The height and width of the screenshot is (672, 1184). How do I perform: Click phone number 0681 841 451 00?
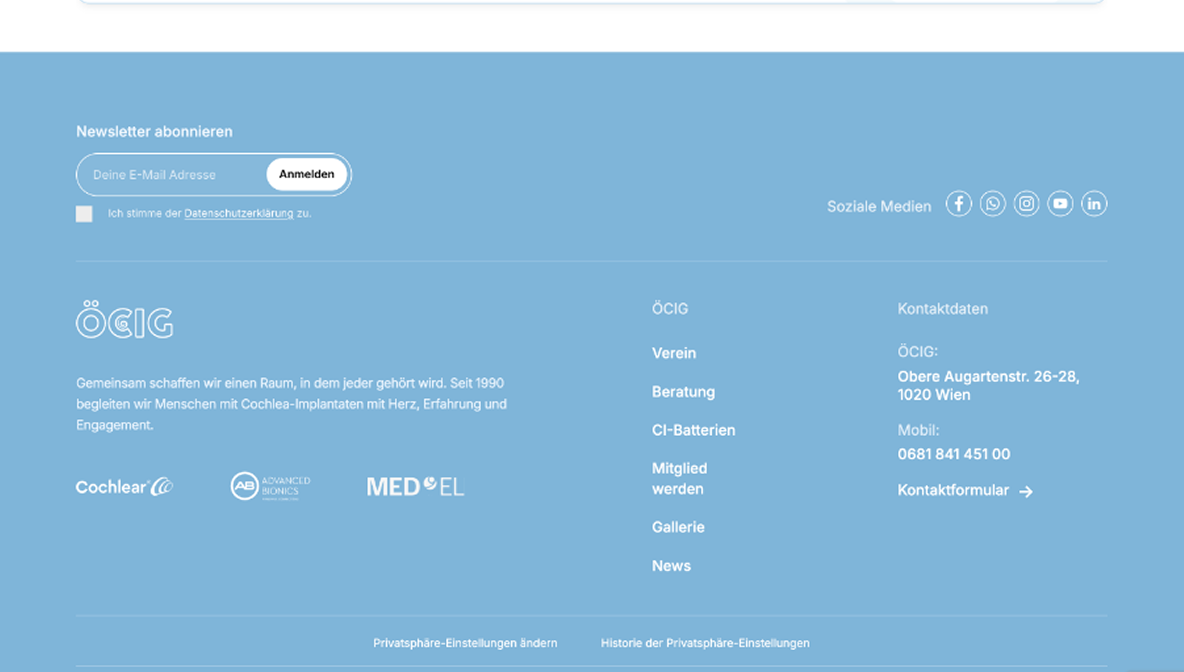[x=954, y=455]
